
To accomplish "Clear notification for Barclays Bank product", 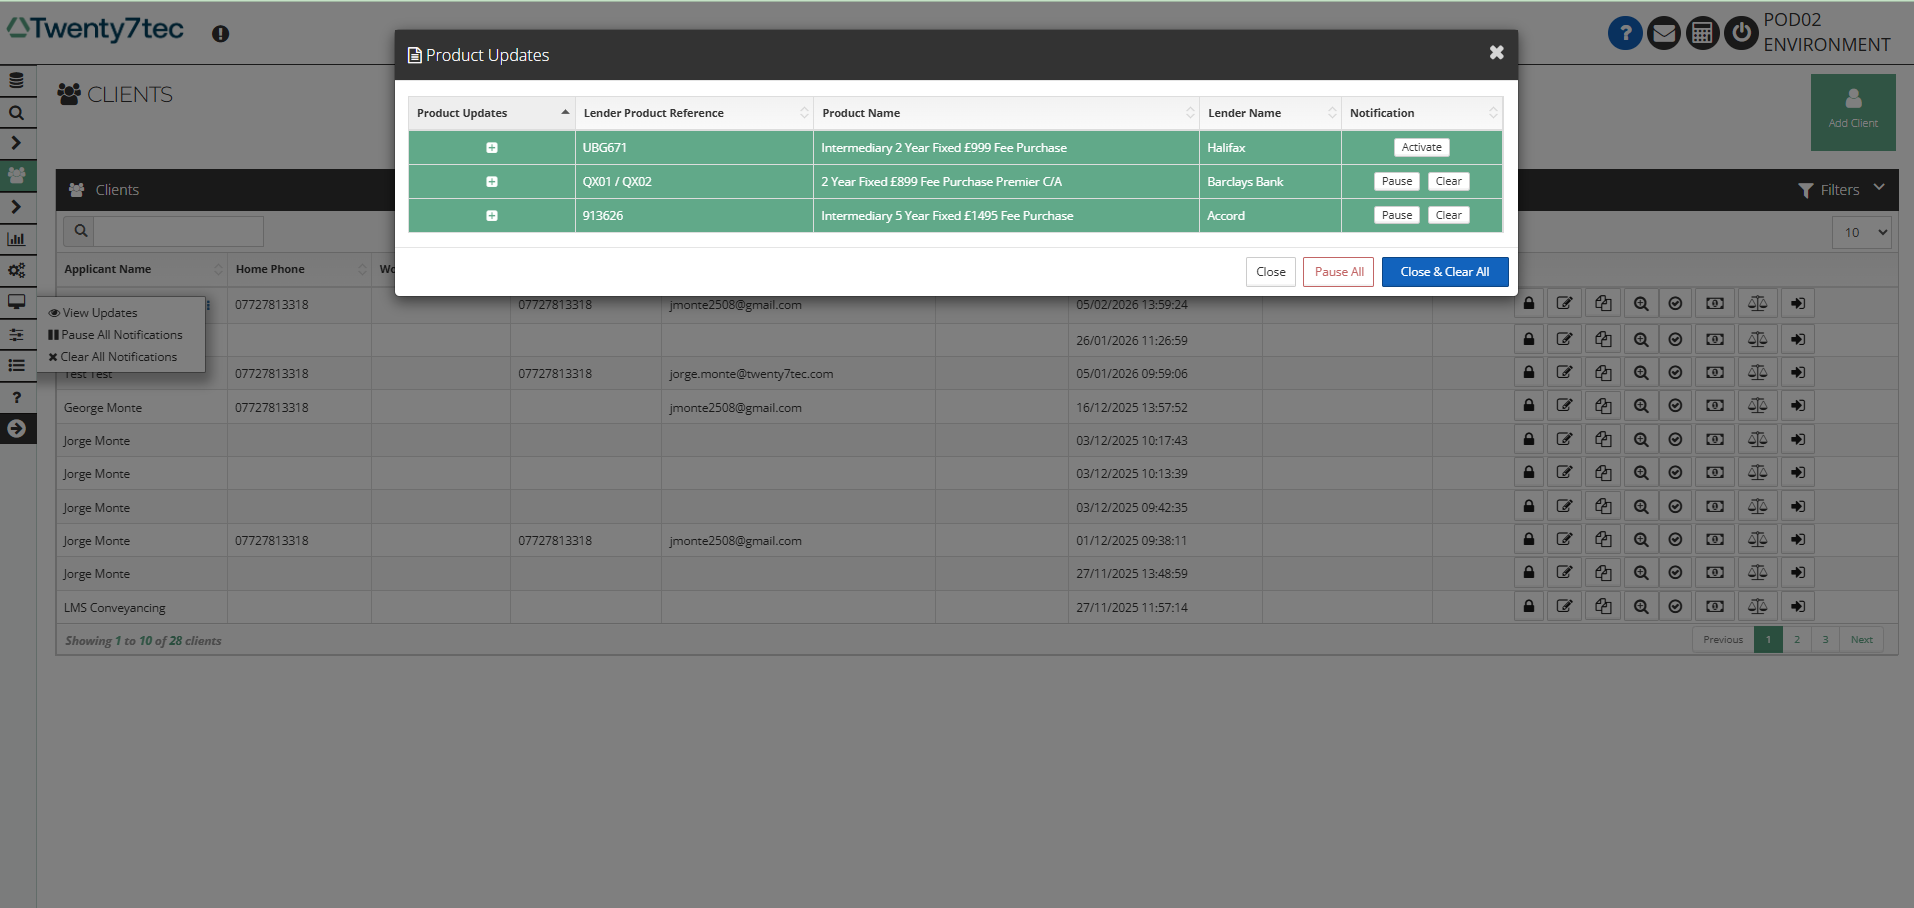I will click(x=1449, y=182).
